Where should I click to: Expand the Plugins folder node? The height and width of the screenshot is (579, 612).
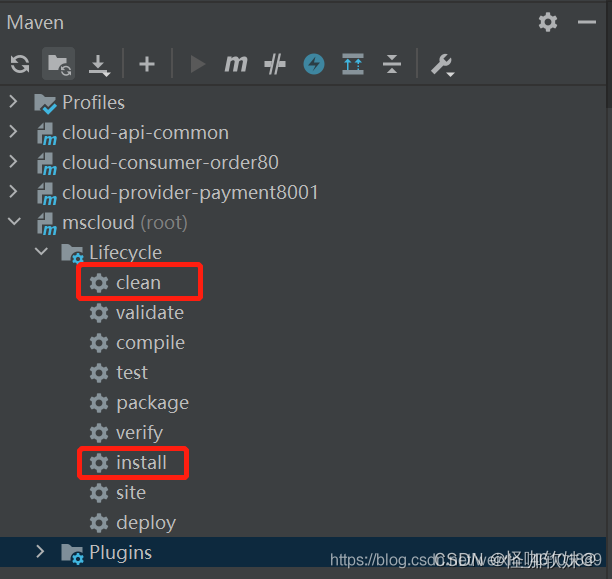[40, 552]
